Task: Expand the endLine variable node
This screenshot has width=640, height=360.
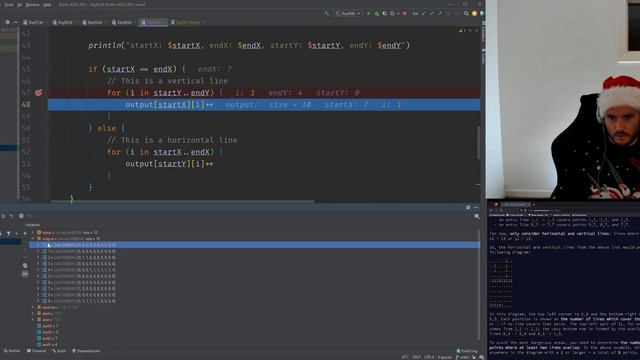Action: (33, 307)
